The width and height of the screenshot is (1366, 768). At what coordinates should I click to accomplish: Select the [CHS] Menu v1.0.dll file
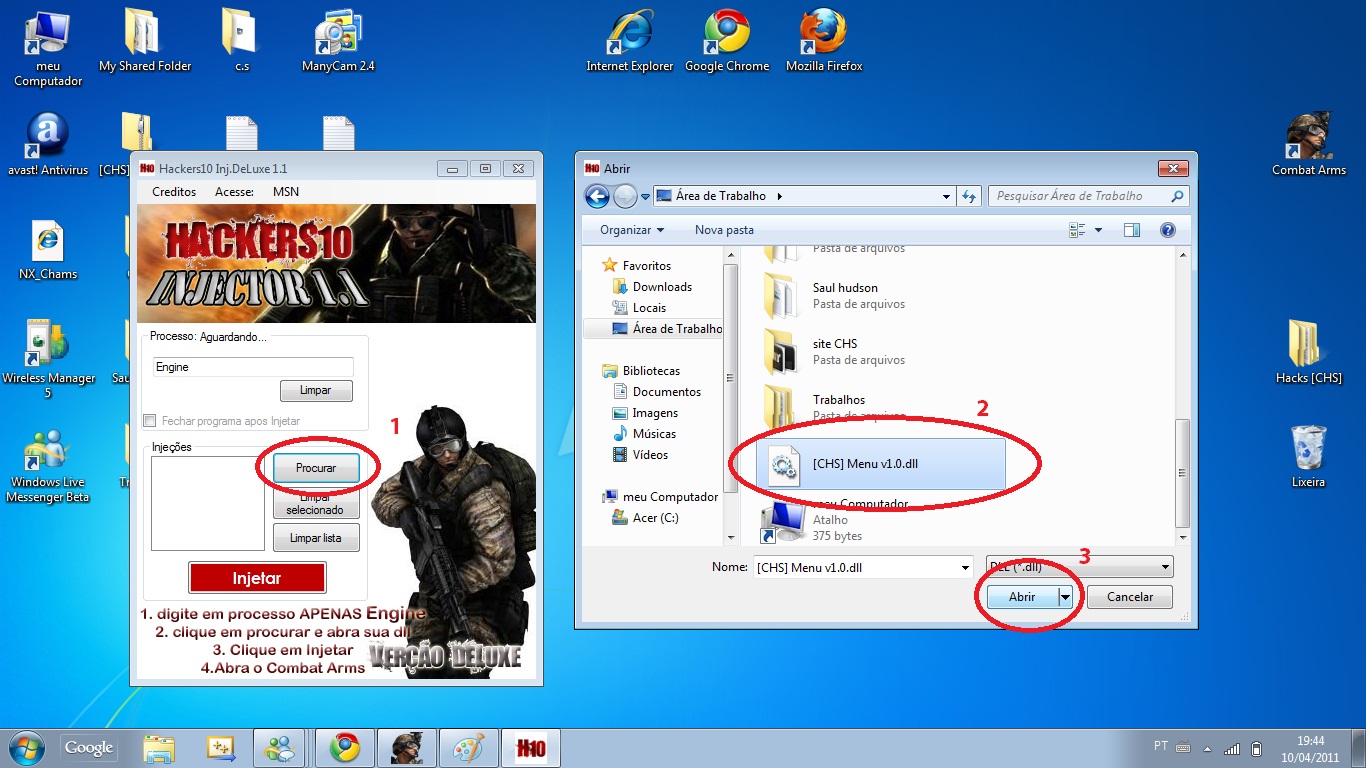tap(881, 464)
